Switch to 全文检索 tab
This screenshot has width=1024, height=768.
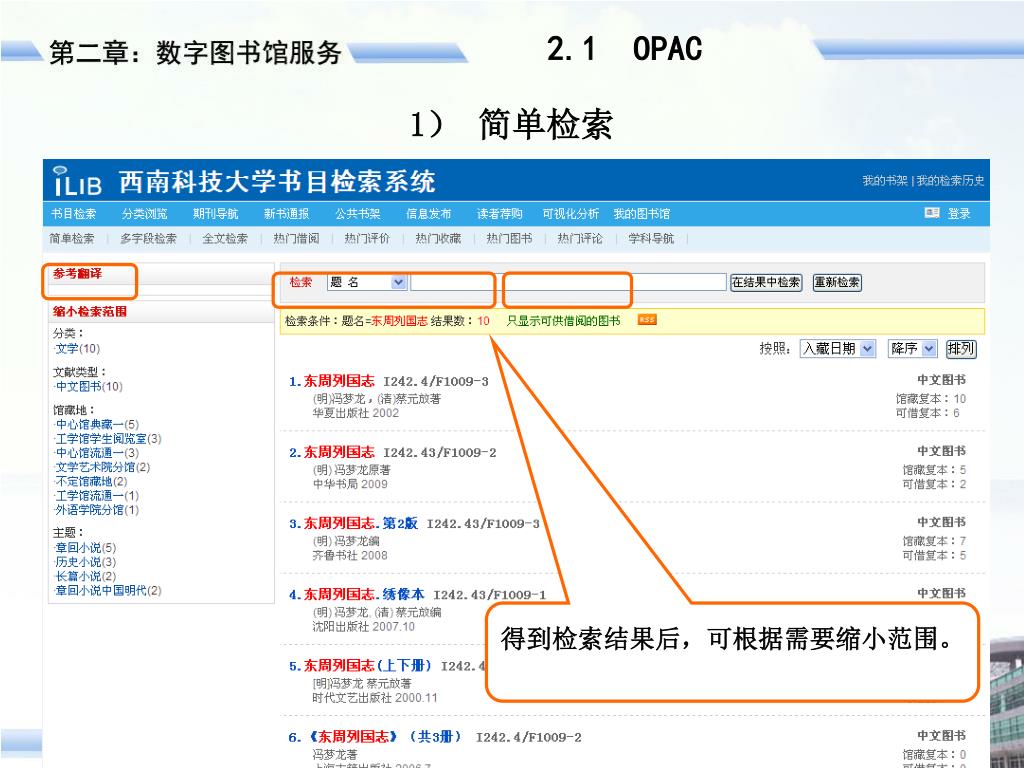click(225, 238)
